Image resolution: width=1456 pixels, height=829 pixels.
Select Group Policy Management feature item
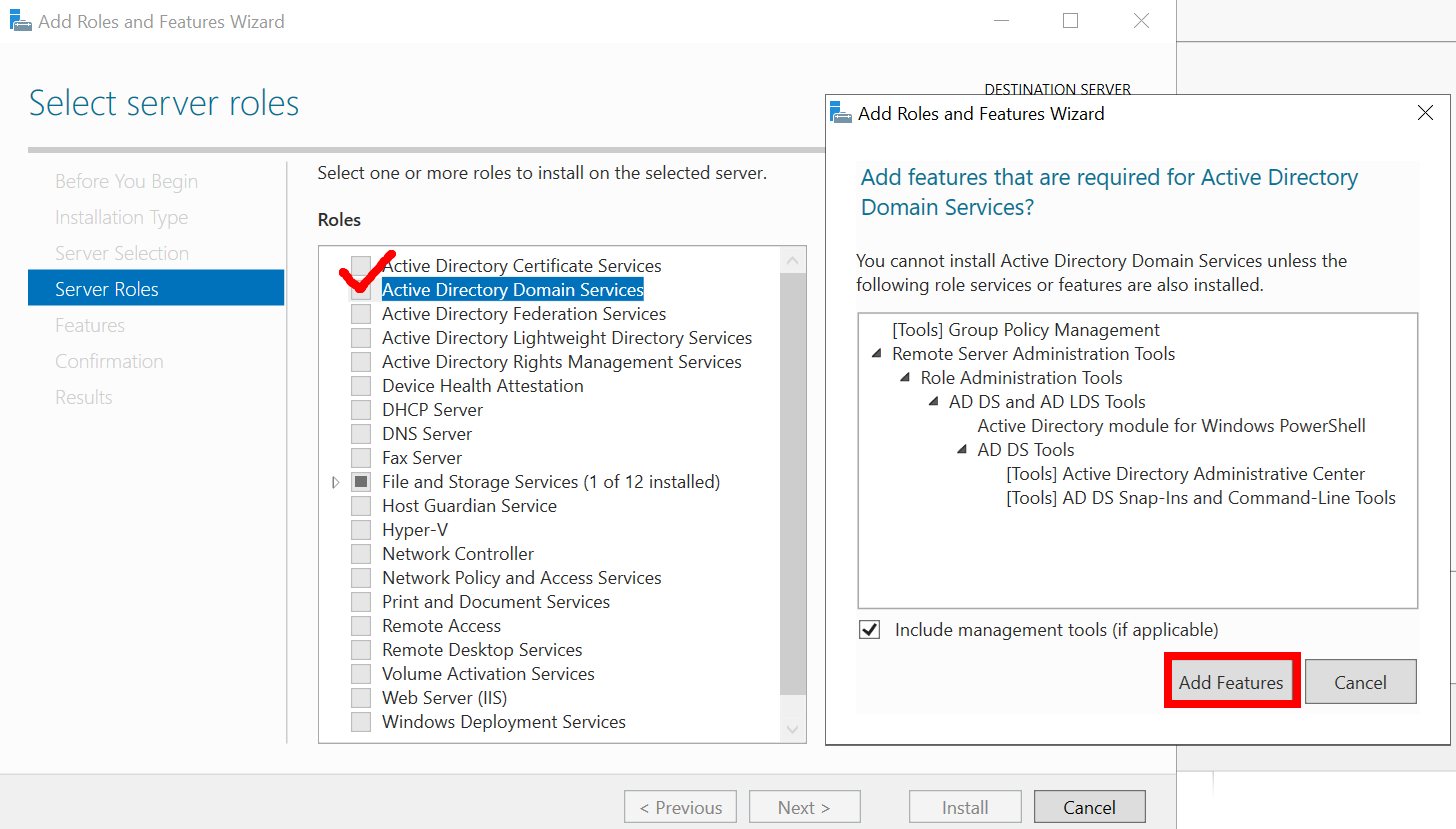(1026, 330)
